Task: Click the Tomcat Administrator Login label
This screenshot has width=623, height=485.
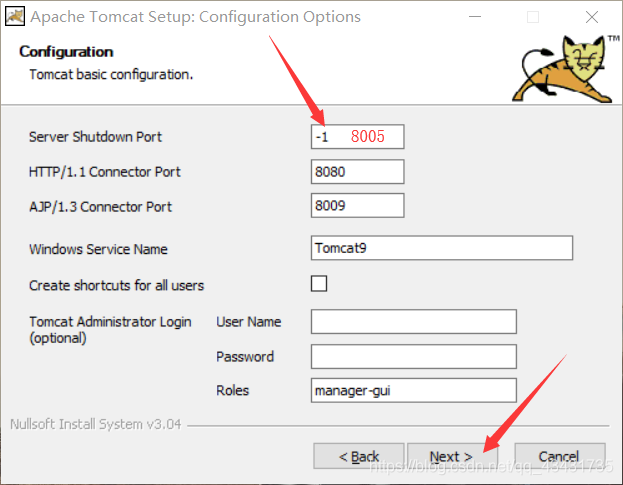Action: click(110, 330)
